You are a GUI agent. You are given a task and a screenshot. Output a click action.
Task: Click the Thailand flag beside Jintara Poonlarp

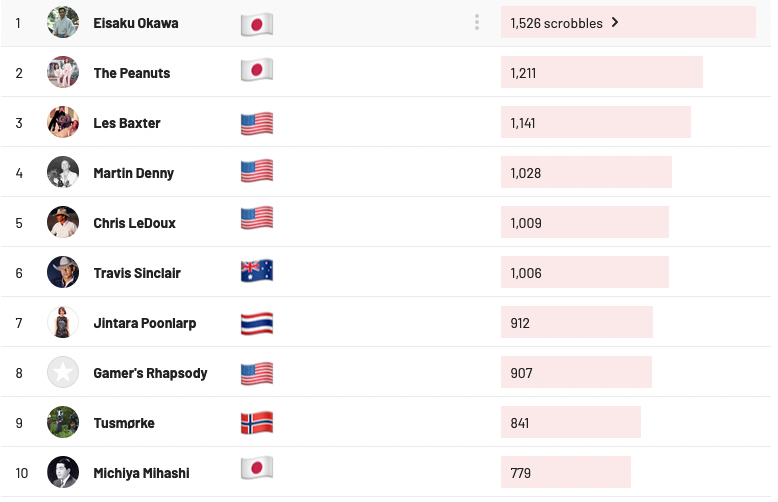(x=257, y=323)
